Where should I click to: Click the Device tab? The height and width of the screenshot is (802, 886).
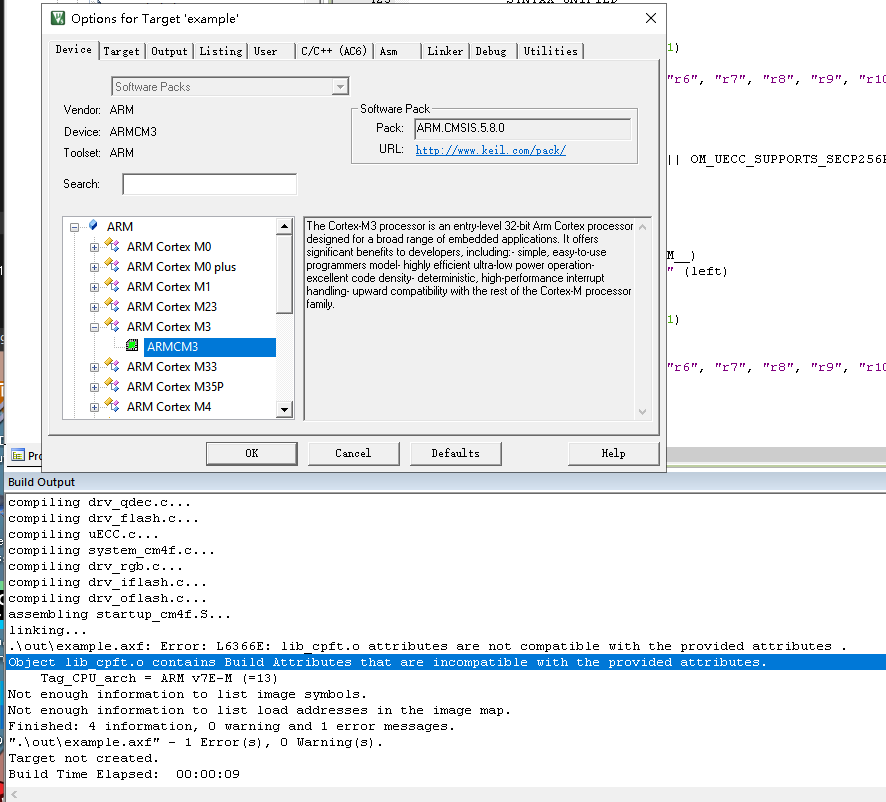point(74,49)
